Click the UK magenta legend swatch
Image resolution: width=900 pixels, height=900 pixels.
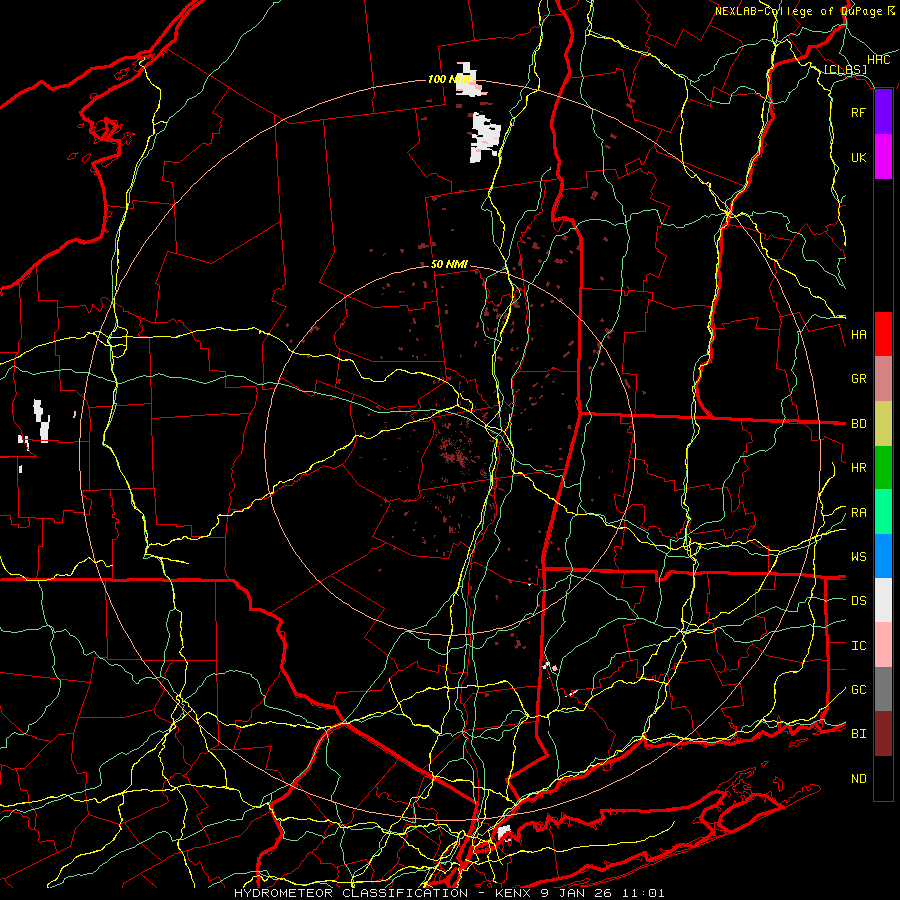click(x=883, y=156)
